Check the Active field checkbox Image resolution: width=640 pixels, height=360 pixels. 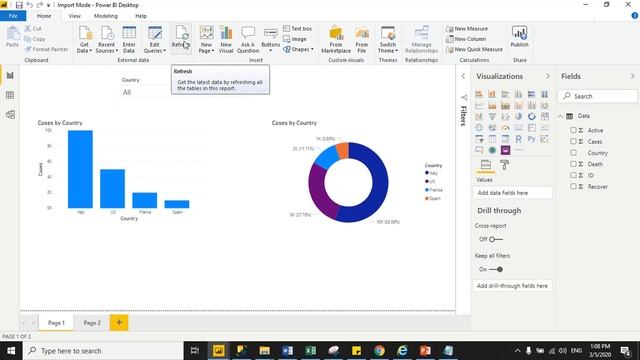coord(573,130)
